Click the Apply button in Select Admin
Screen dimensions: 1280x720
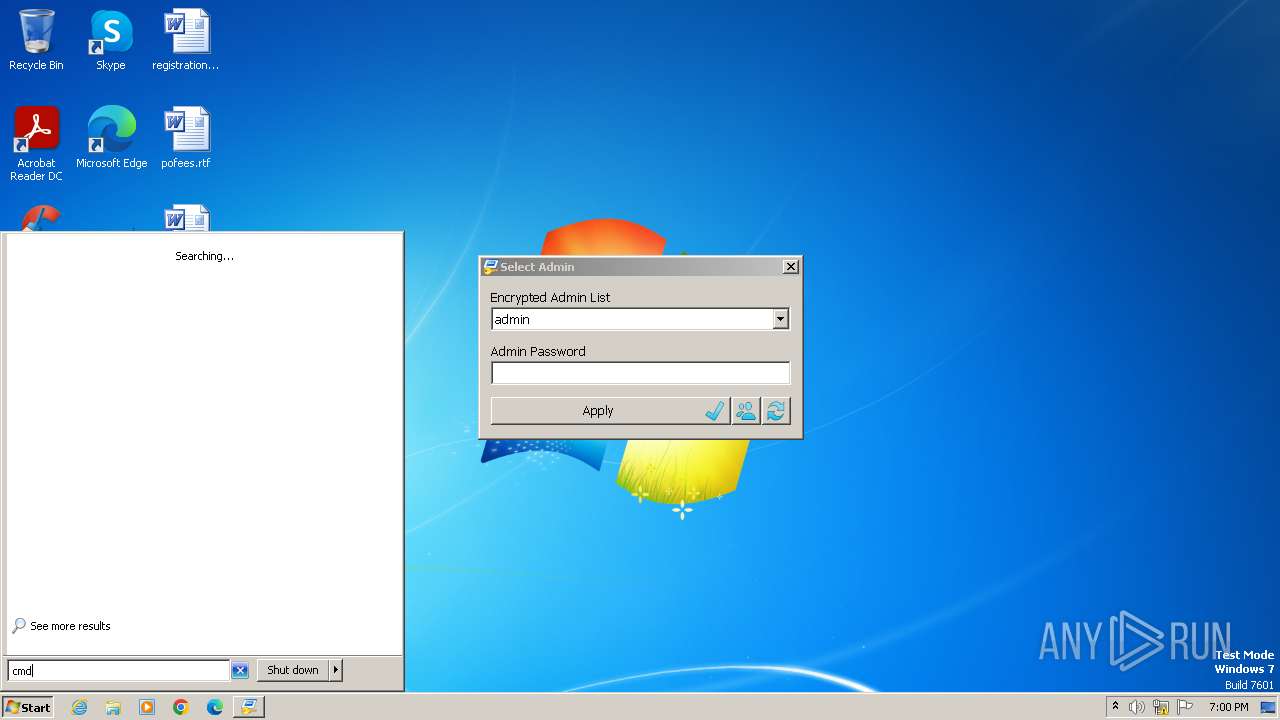[609, 411]
